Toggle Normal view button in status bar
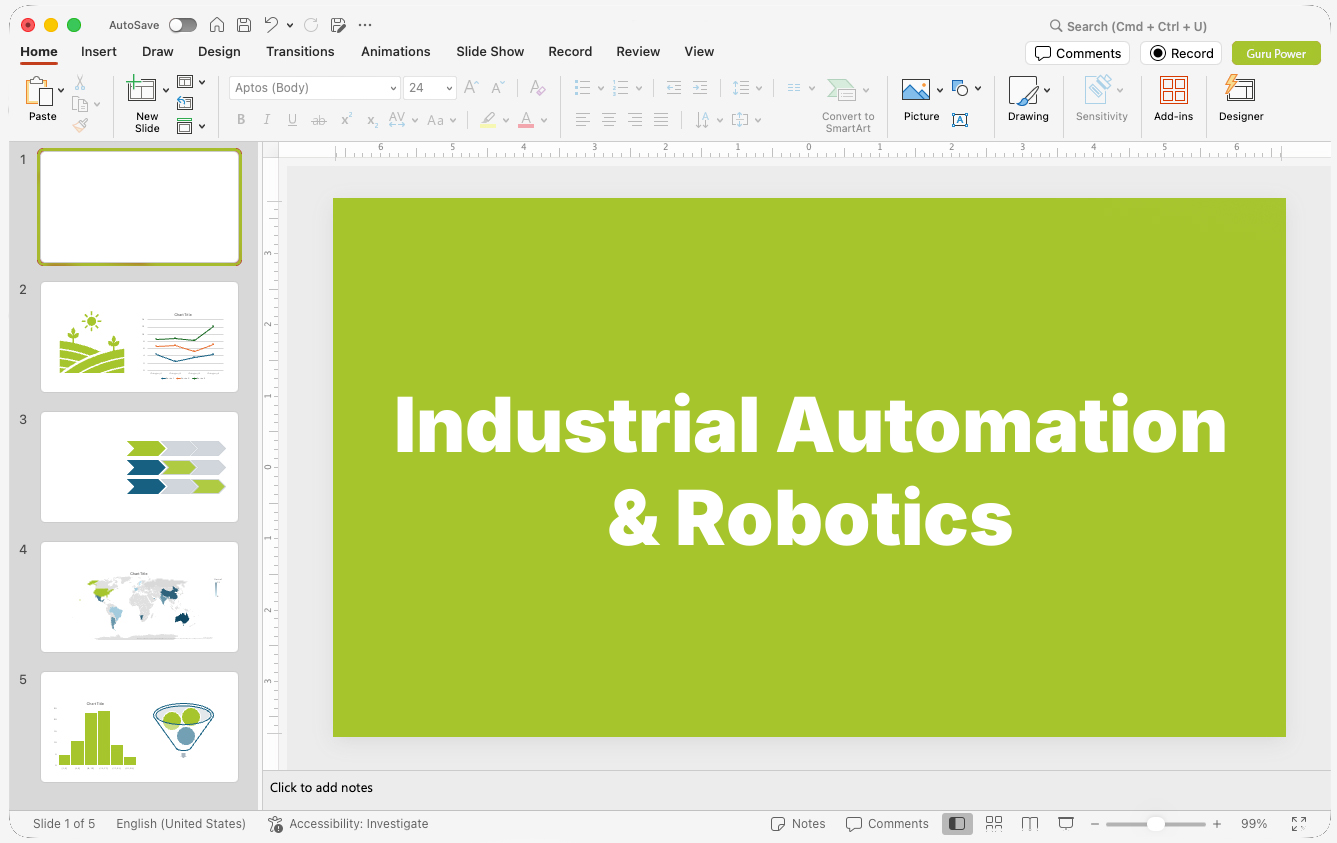The width and height of the screenshot is (1337, 843). (957, 824)
